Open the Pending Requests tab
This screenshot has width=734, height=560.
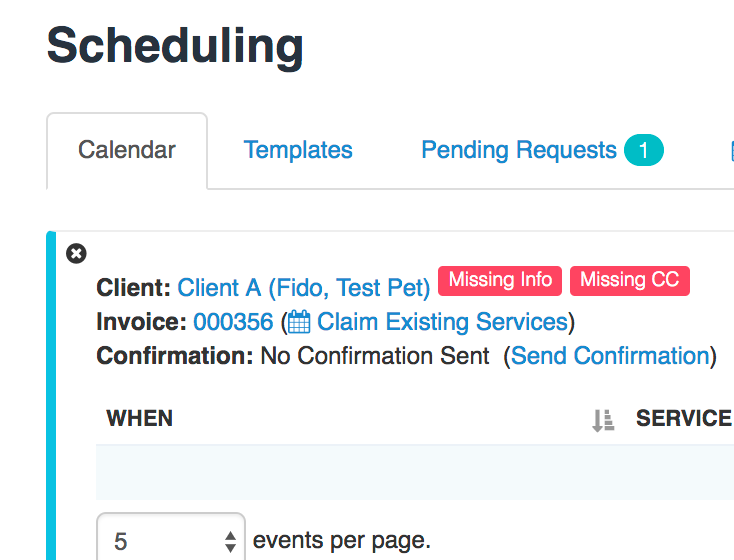pyautogui.click(x=519, y=150)
